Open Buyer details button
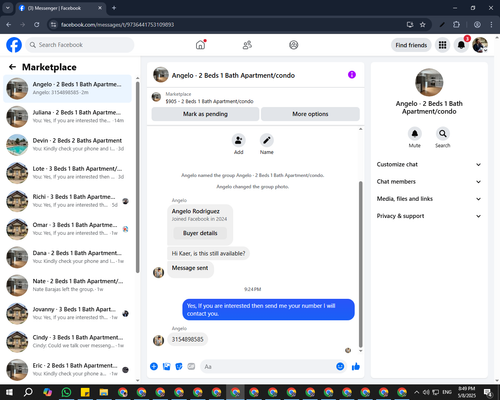500x400 pixels. tap(200, 233)
